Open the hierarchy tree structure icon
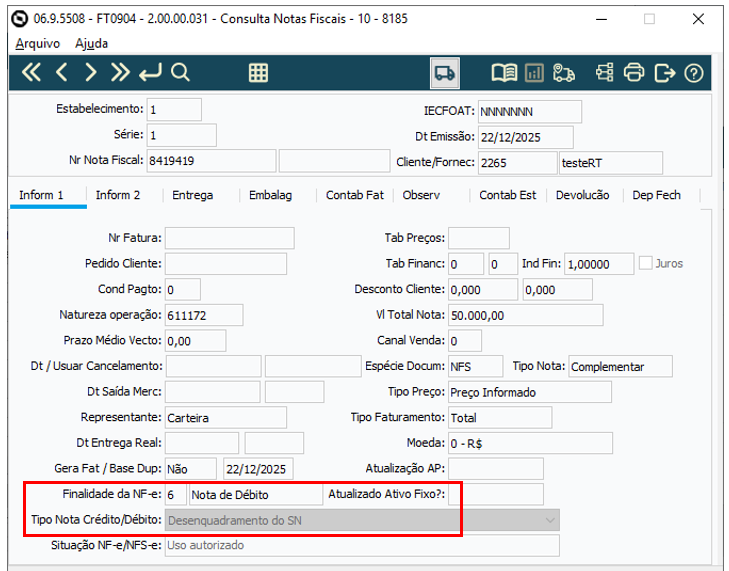The height and width of the screenshot is (571, 729). coord(604,73)
